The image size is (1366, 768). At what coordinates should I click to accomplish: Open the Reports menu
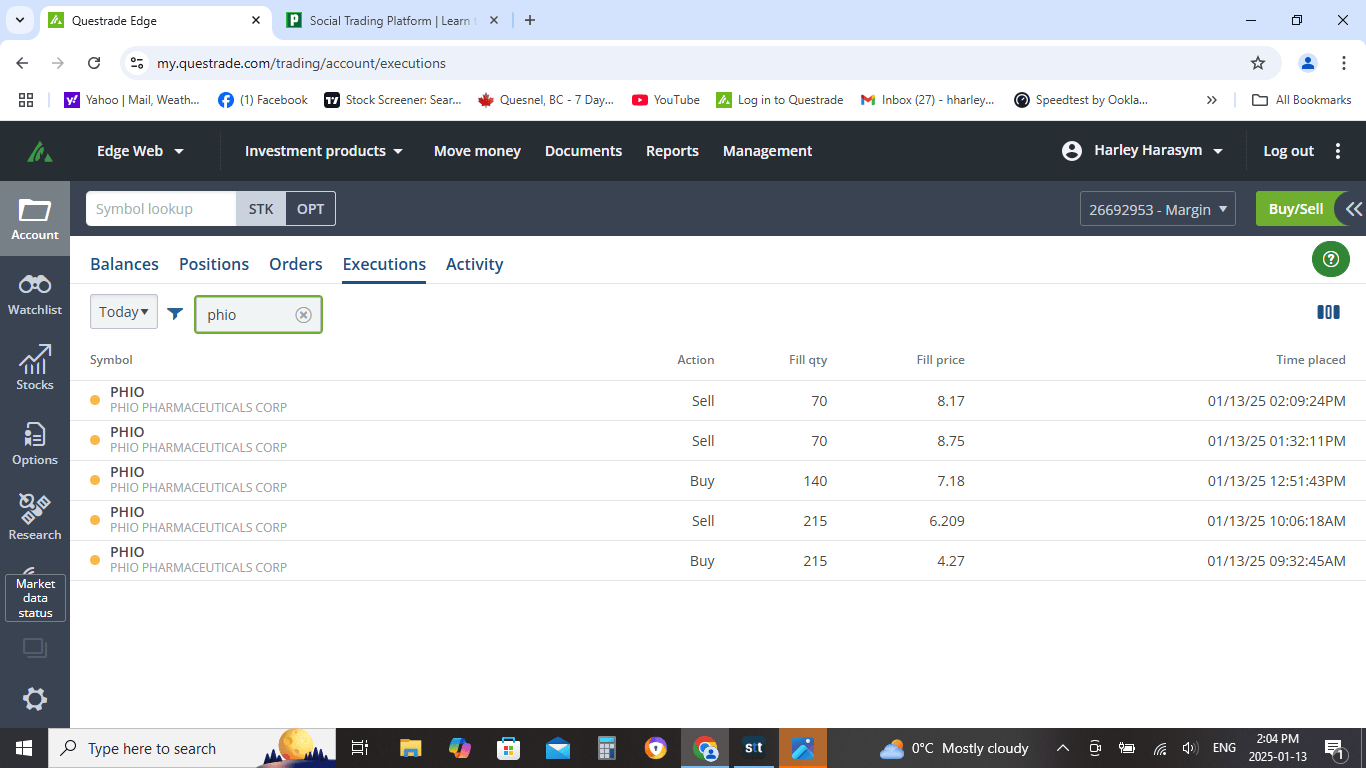(672, 151)
